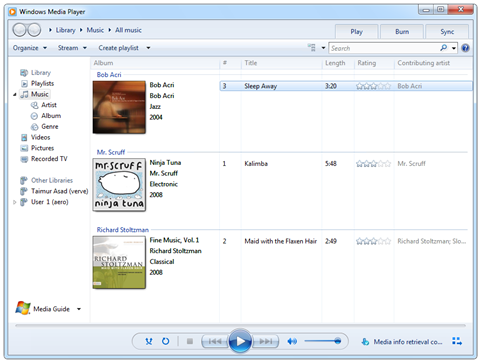
Task: Rate Sleep Away with stars
Action: [x=373, y=86]
